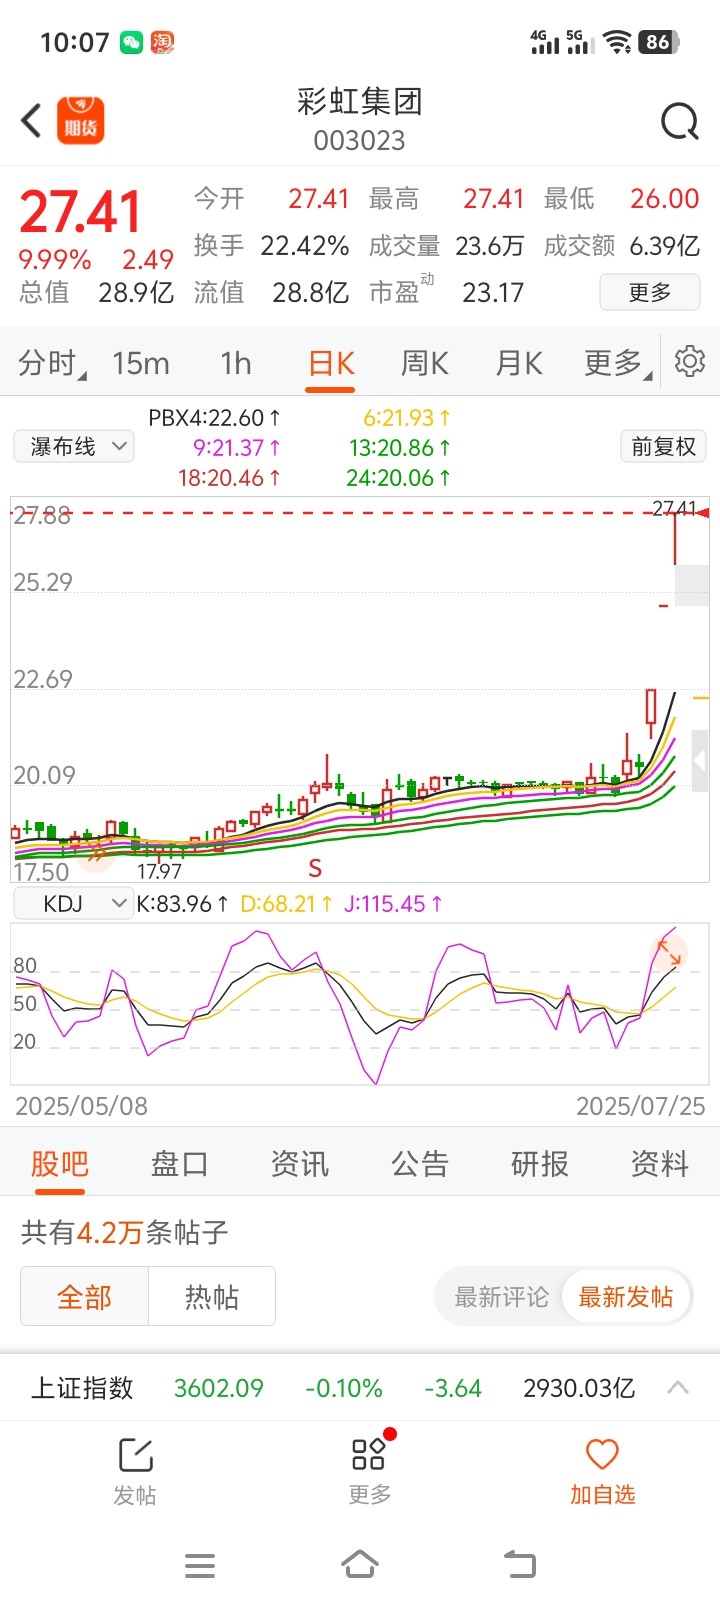The image size is (720, 1608).
Task: Select the 月K monthly chart tab
Action: coord(519,363)
